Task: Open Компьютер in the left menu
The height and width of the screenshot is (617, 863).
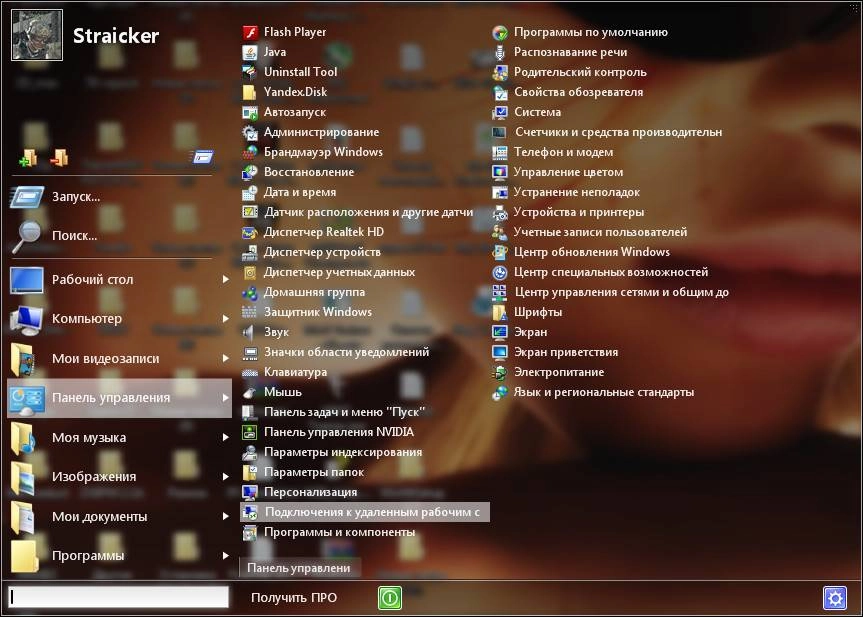Action: 119,319
